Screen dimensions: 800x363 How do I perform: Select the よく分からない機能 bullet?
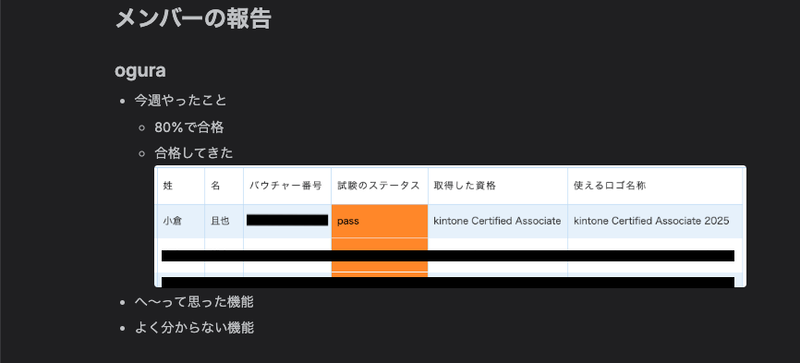pos(194,328)
